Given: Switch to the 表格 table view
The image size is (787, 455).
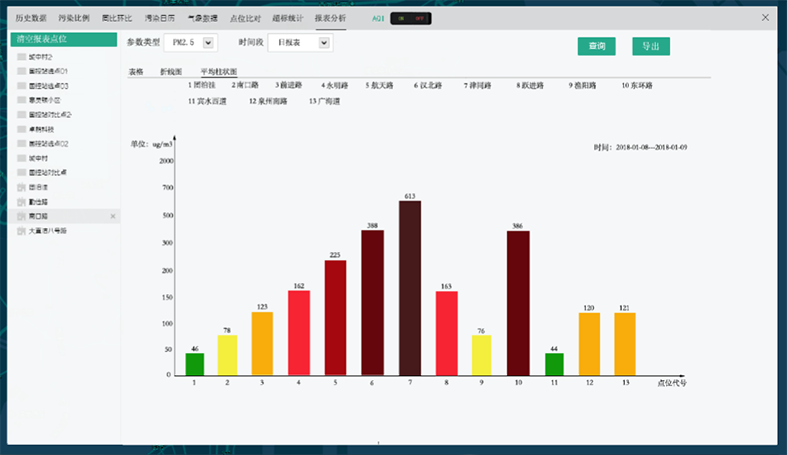Looking at the screenshot, I should coord(136,72).
